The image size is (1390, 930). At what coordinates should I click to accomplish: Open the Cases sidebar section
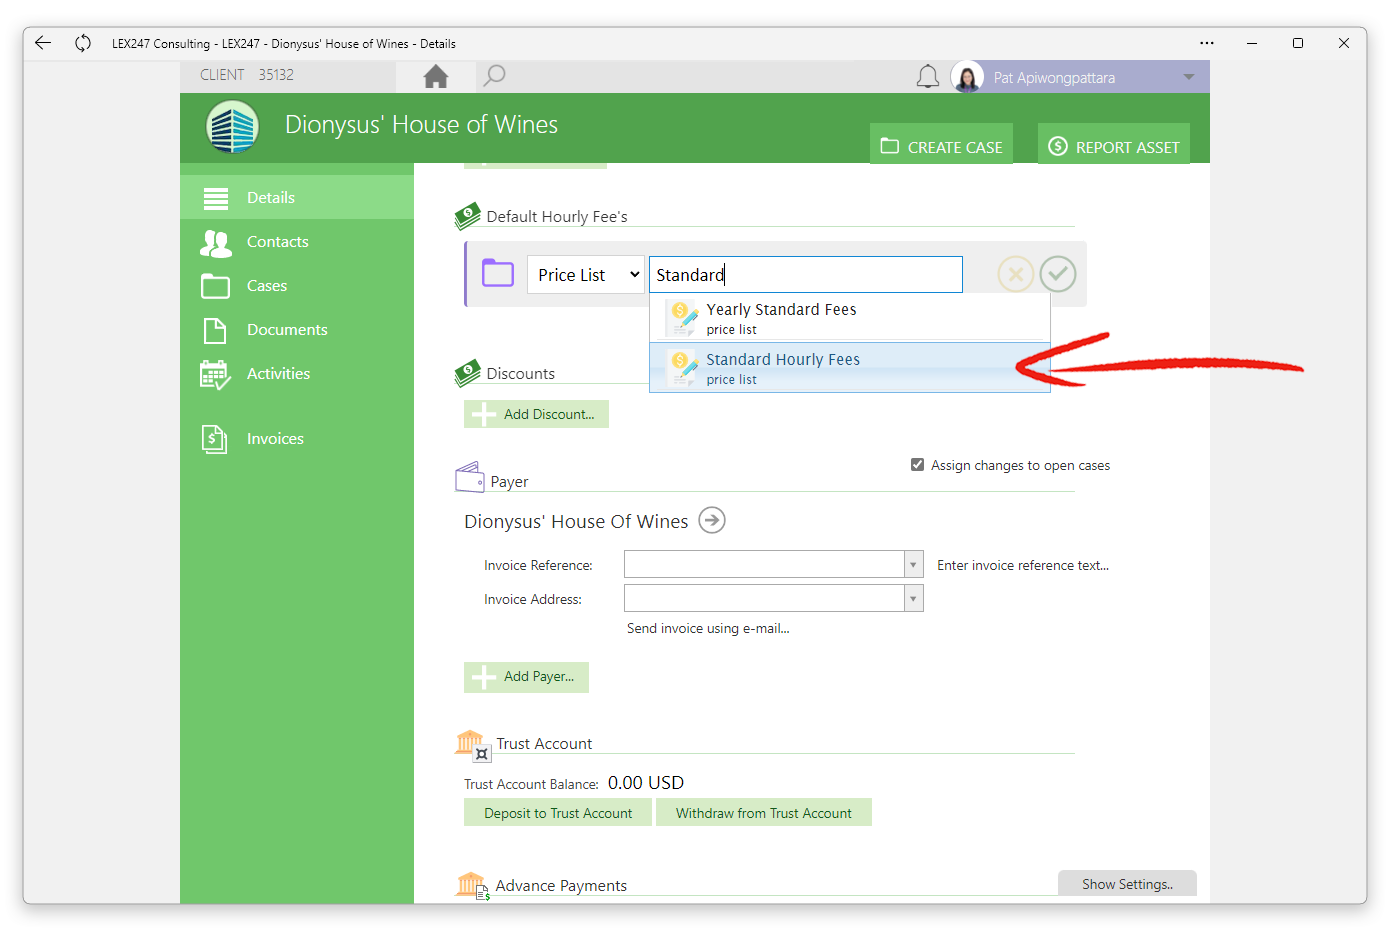click(x=297, y=285)
